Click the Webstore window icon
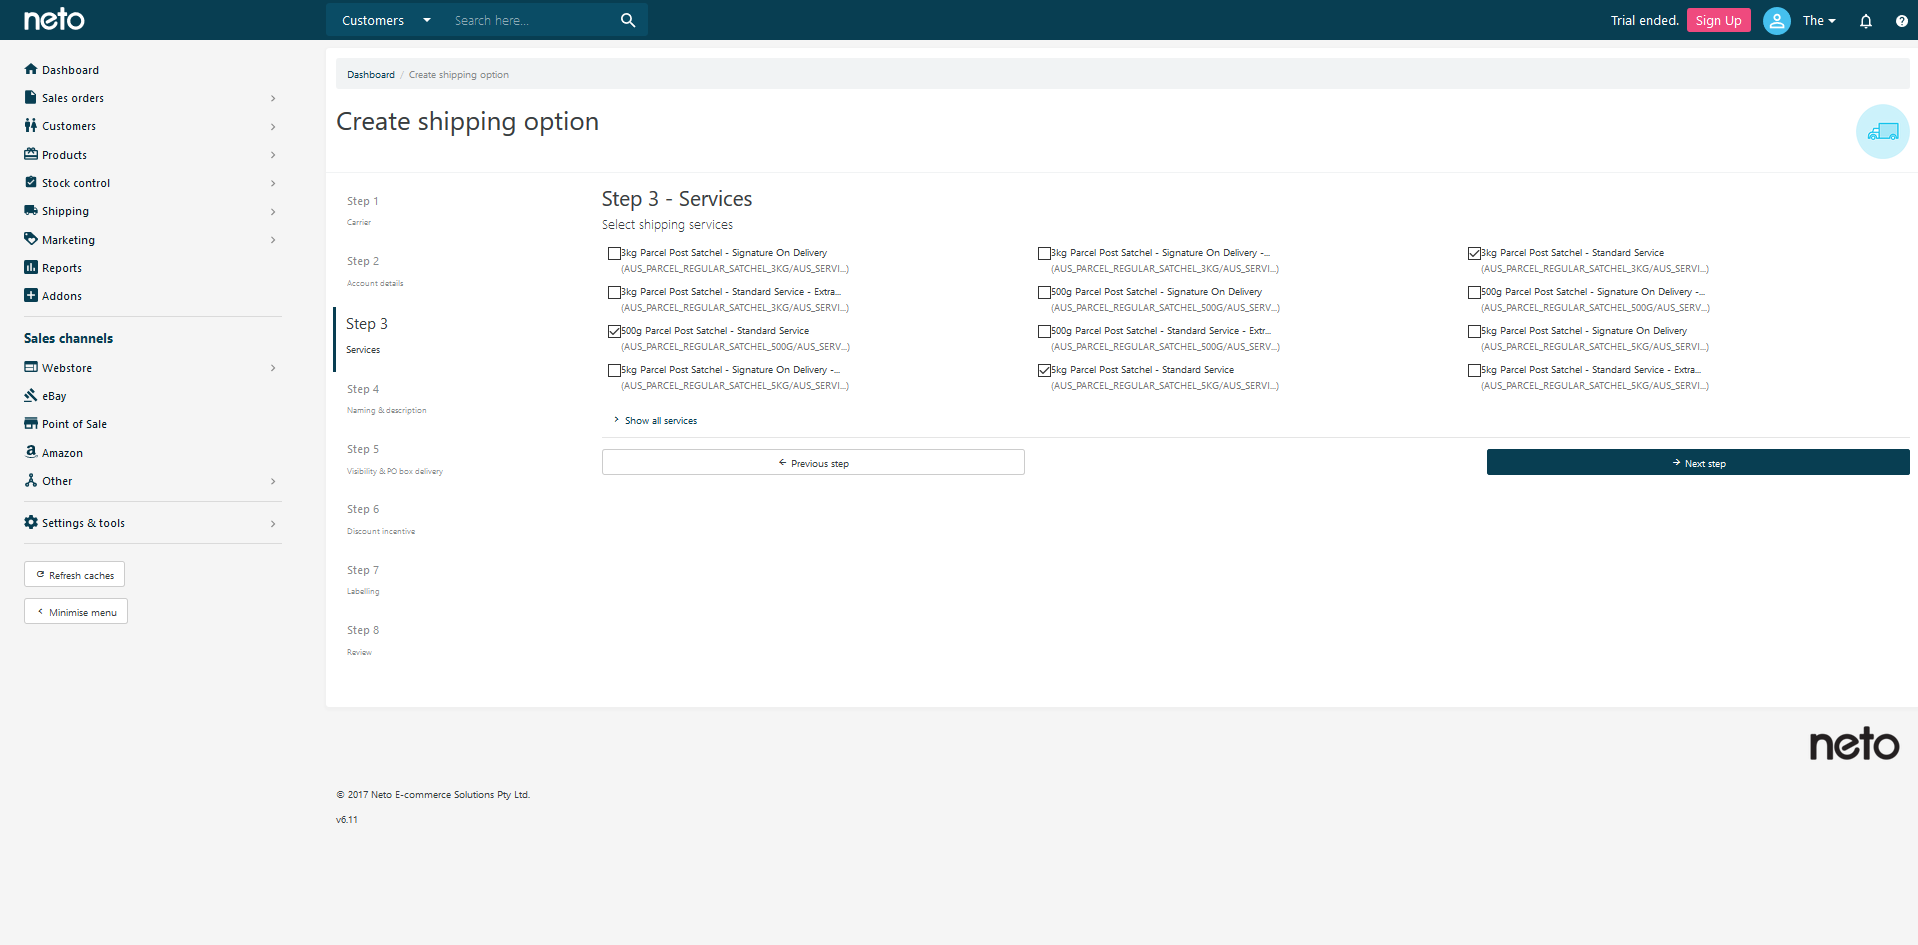This screenshot has height=945, width=1918. tap(31, 367)
